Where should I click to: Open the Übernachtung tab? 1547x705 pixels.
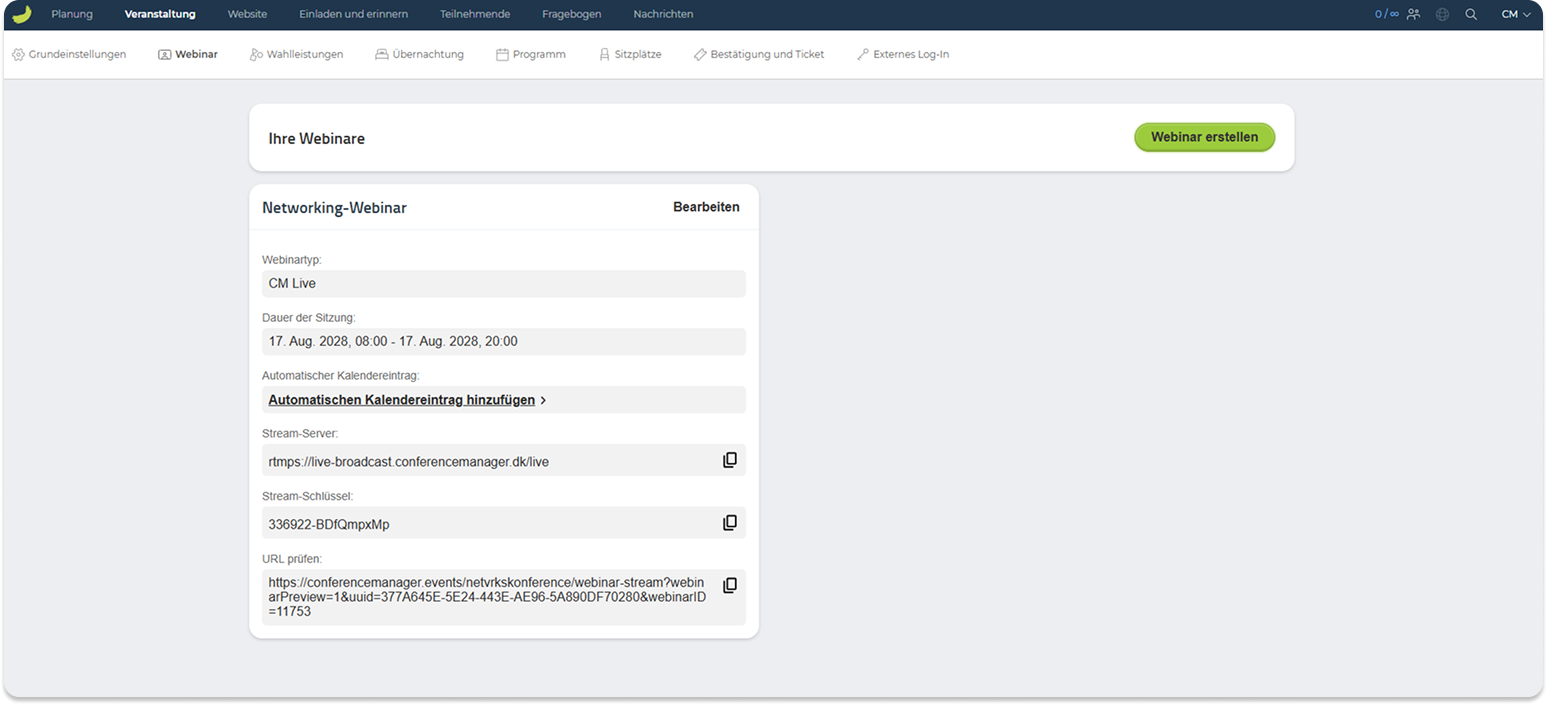pos(419,54)
